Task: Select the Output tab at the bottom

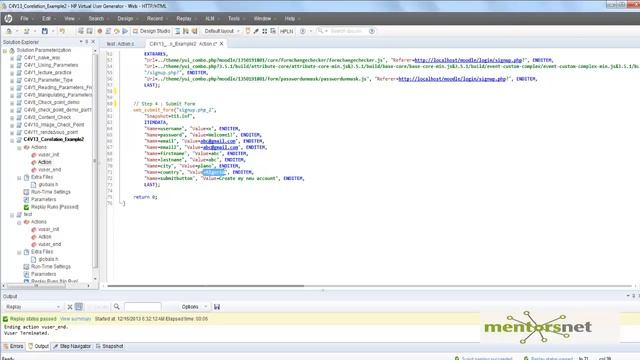Action: 38,346
